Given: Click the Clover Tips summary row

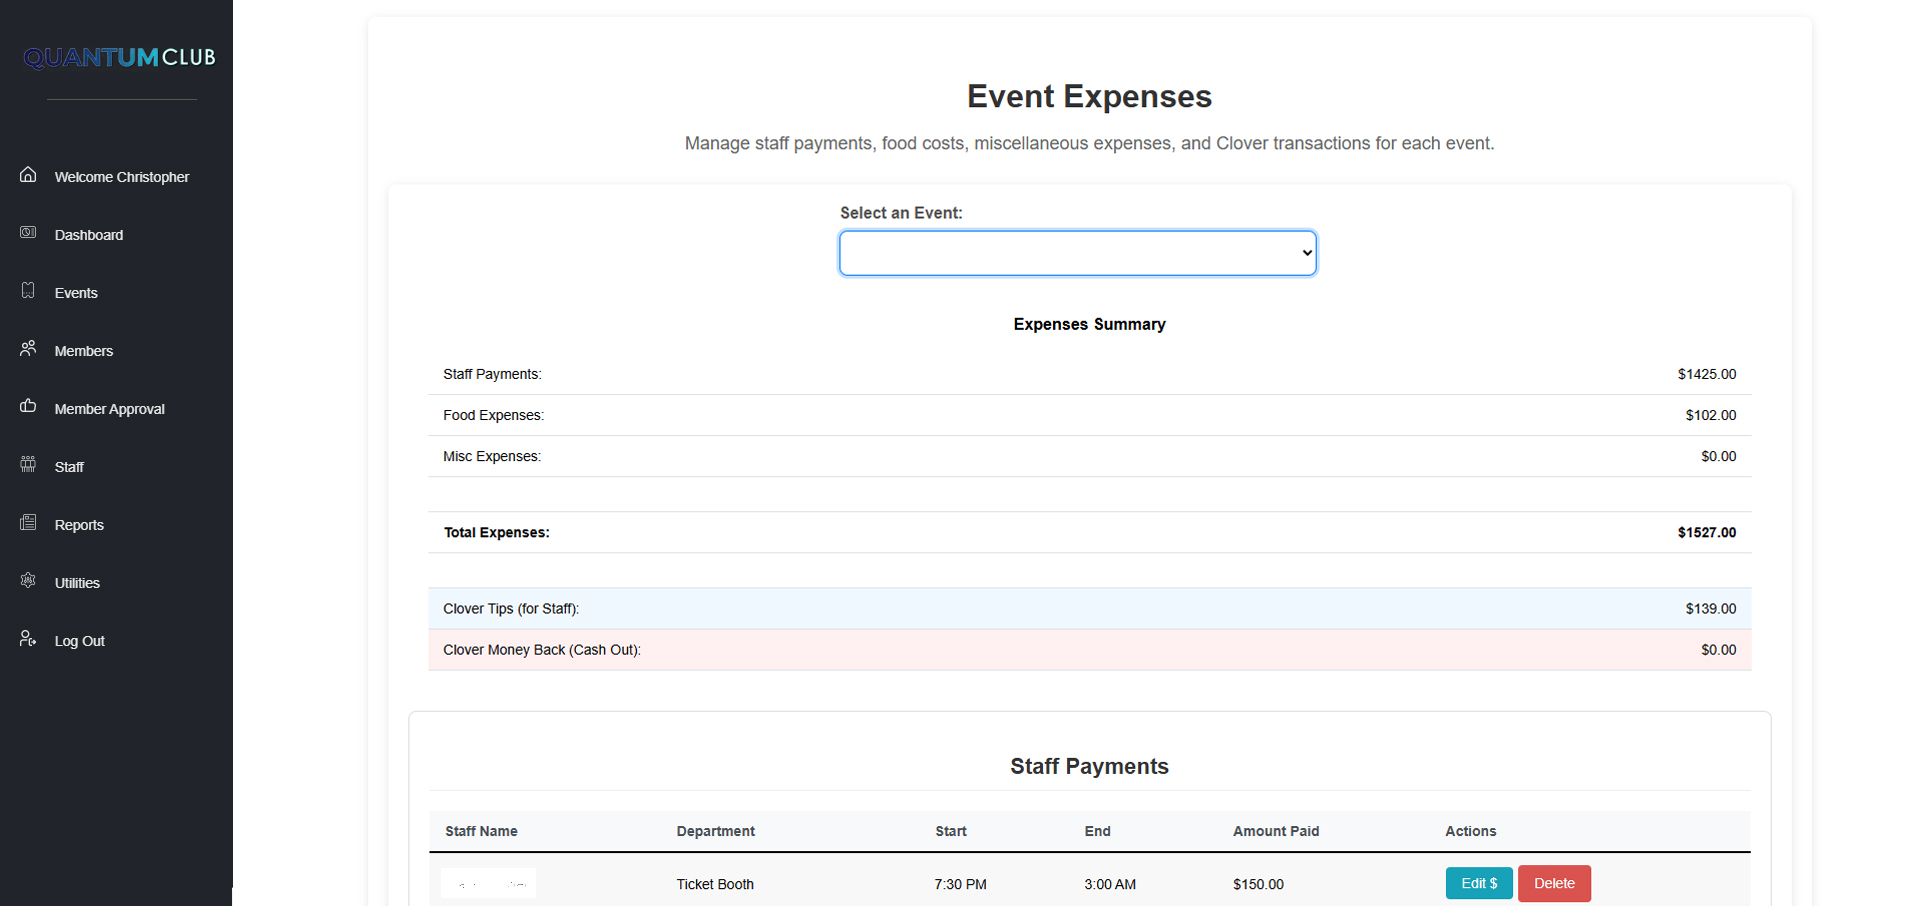Looking at the screenshot, I should (x=1089, y=608).
